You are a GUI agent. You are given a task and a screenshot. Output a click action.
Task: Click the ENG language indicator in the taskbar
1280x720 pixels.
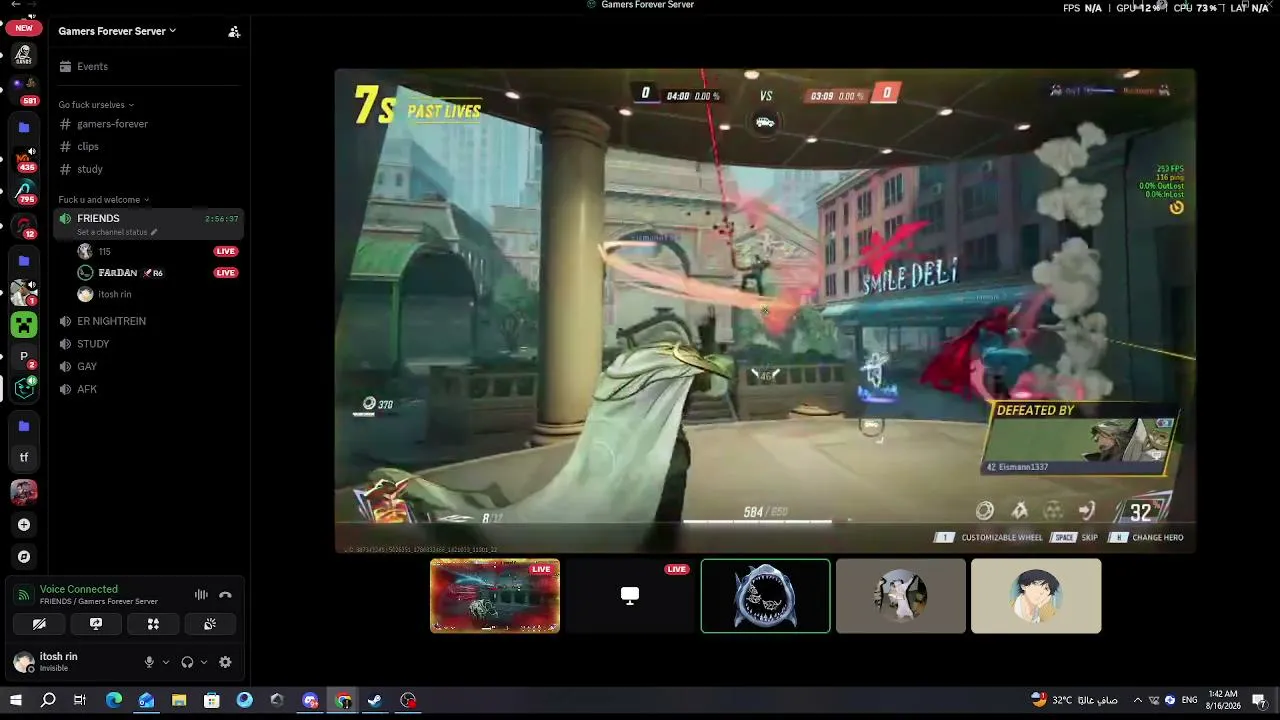click(x=1189, y=700)
